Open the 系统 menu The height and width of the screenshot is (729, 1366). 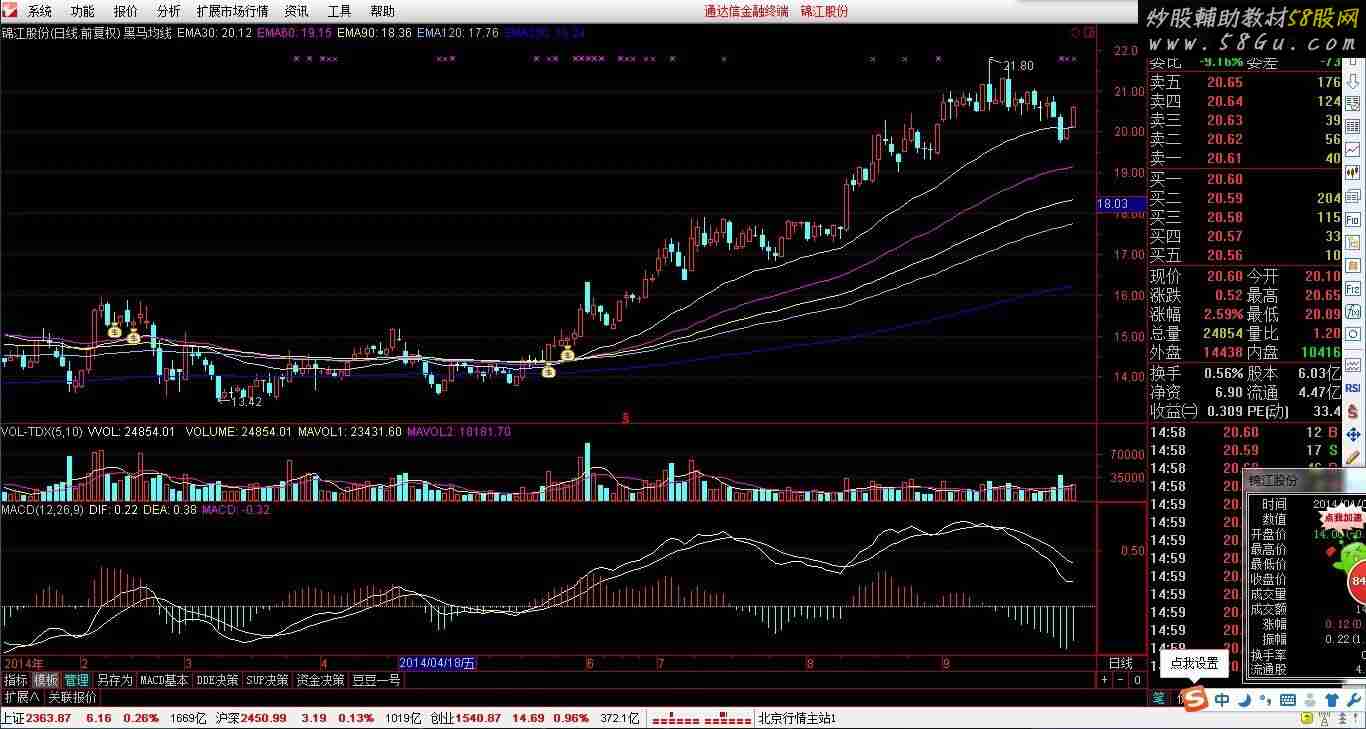click(x=40, y=11)
